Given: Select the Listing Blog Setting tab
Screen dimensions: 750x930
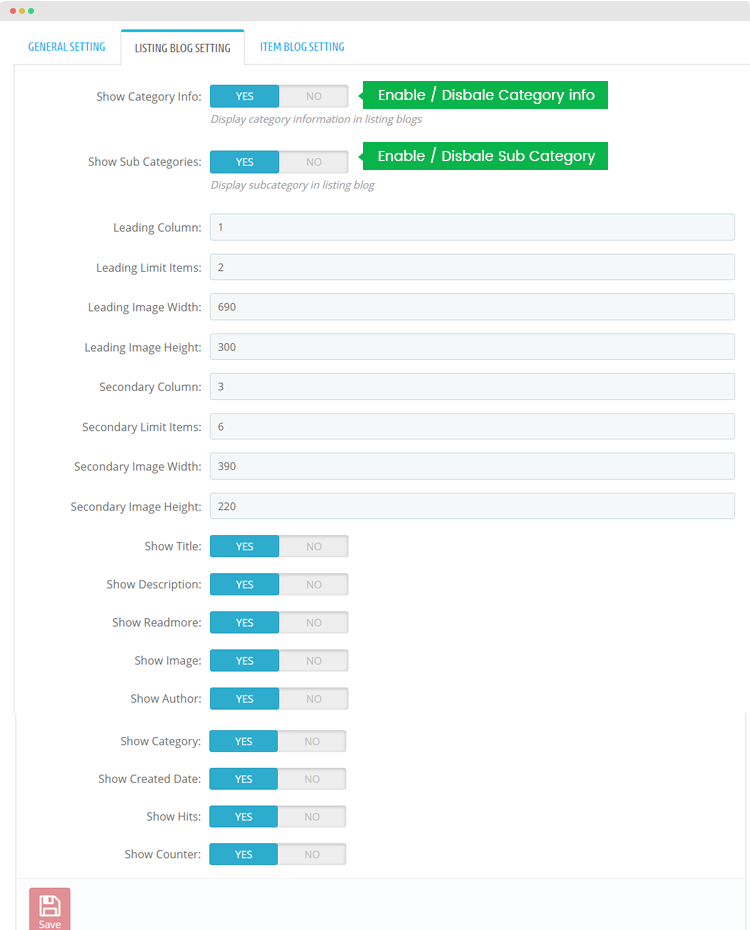Looking at the screenshot, I should [x=183, y=47].
